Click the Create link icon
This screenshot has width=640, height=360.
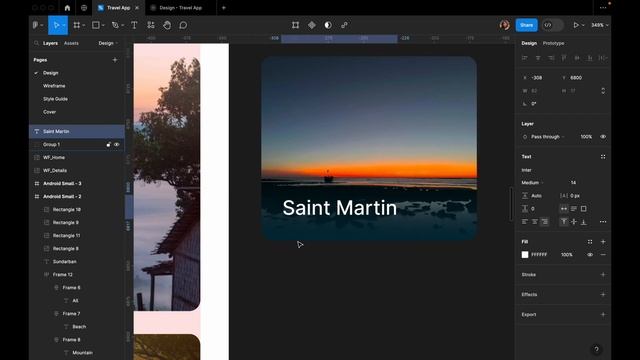click(344, 25)
